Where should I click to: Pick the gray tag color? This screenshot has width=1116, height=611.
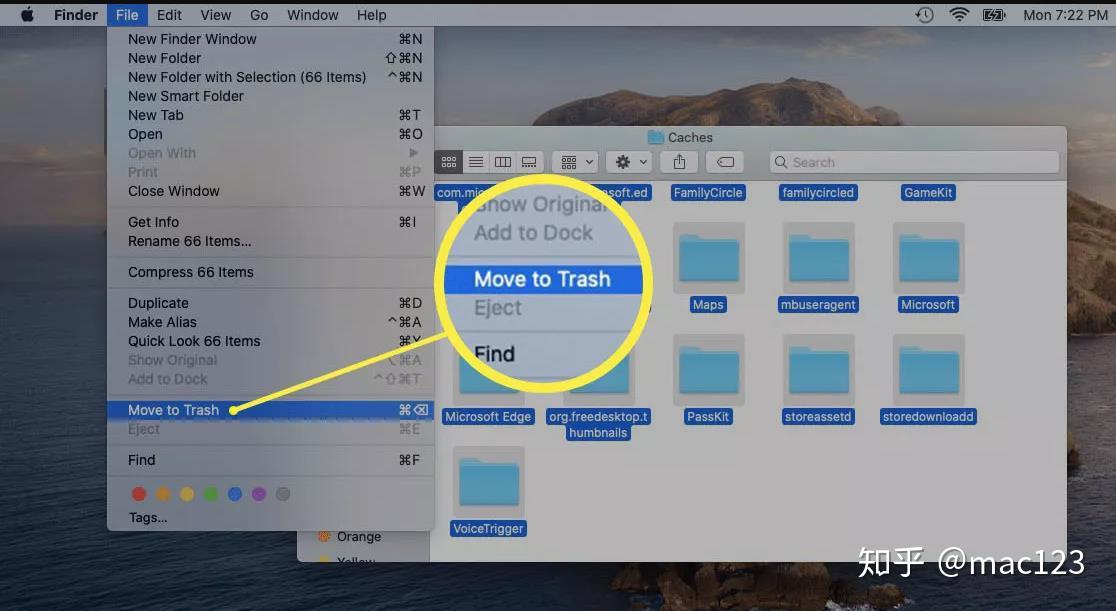[x=283, y=494]
